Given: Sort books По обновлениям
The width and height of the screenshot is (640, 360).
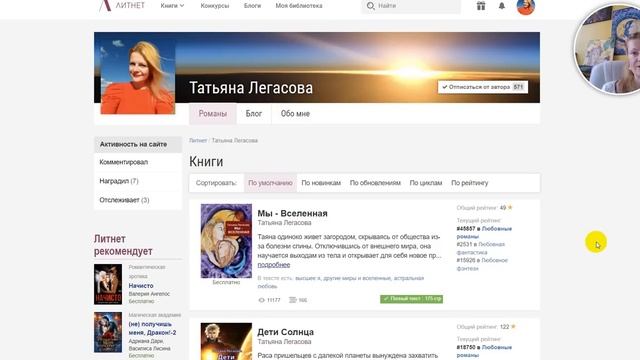Looking at the screenshot, I should pyautogui.click(x=375, y=183).
